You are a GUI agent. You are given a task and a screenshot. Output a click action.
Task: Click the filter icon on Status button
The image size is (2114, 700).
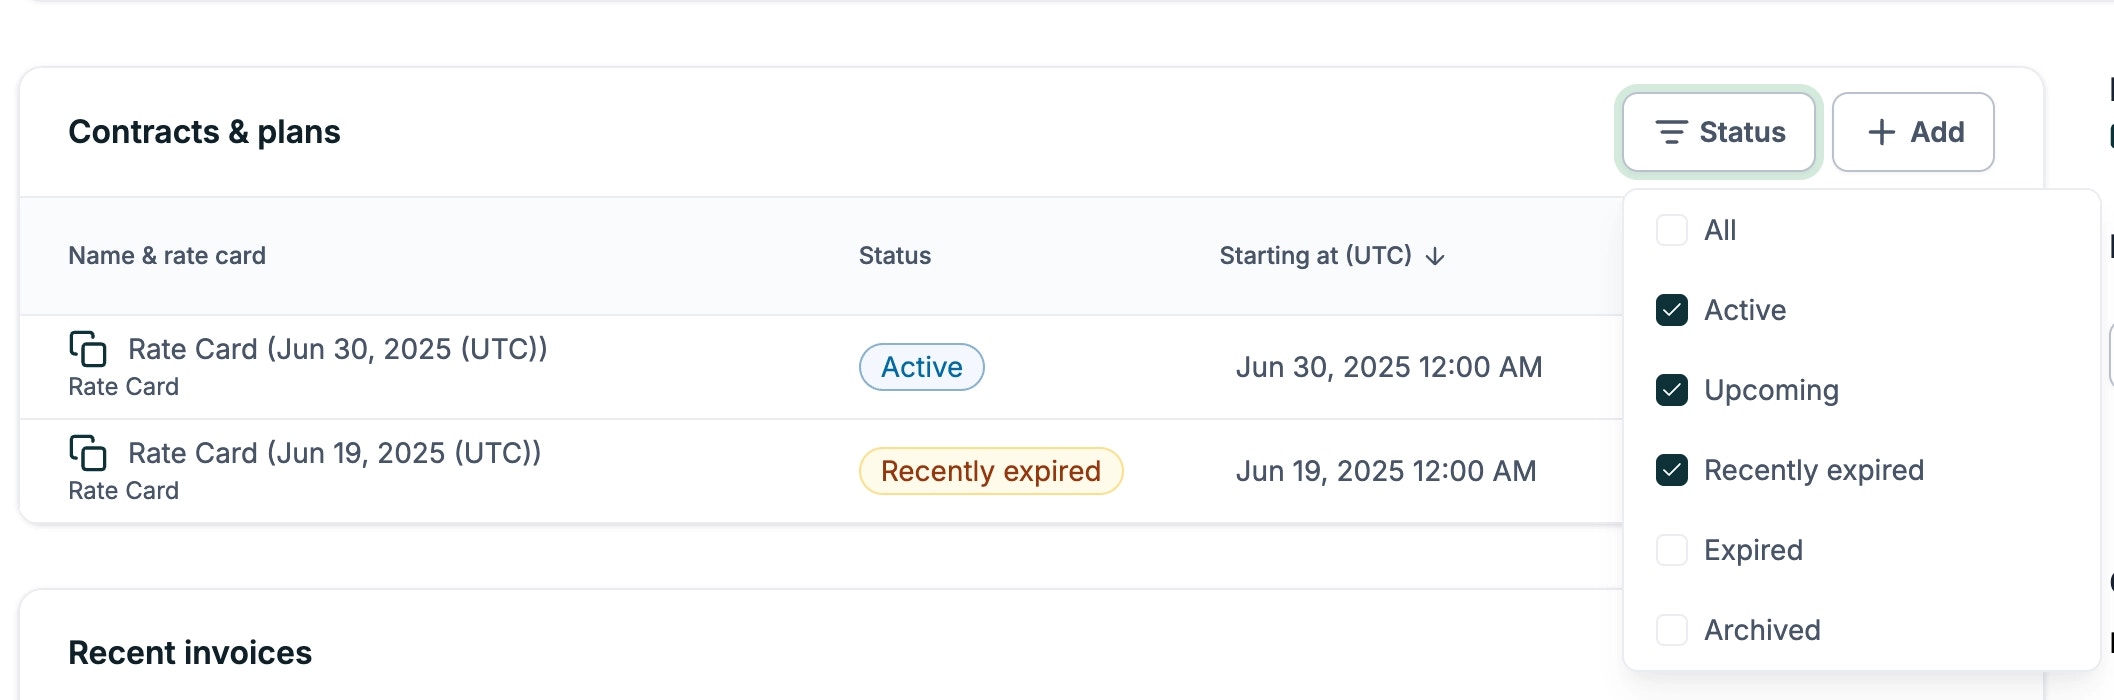(x=1672, y=132)
